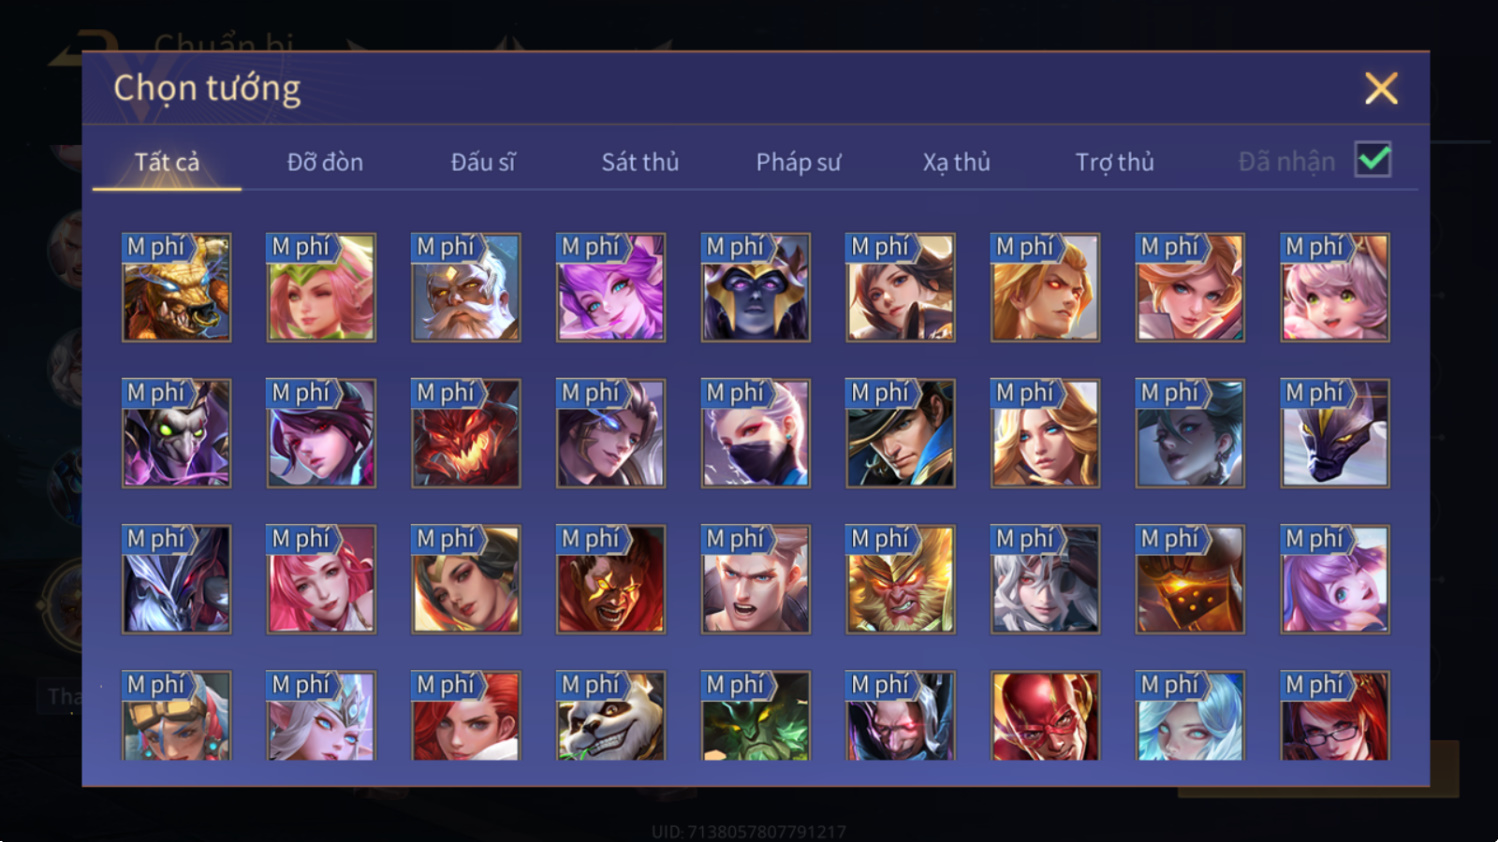
Task: Filter heroes by Trợ thủ tab
Action: [1114, 162]
